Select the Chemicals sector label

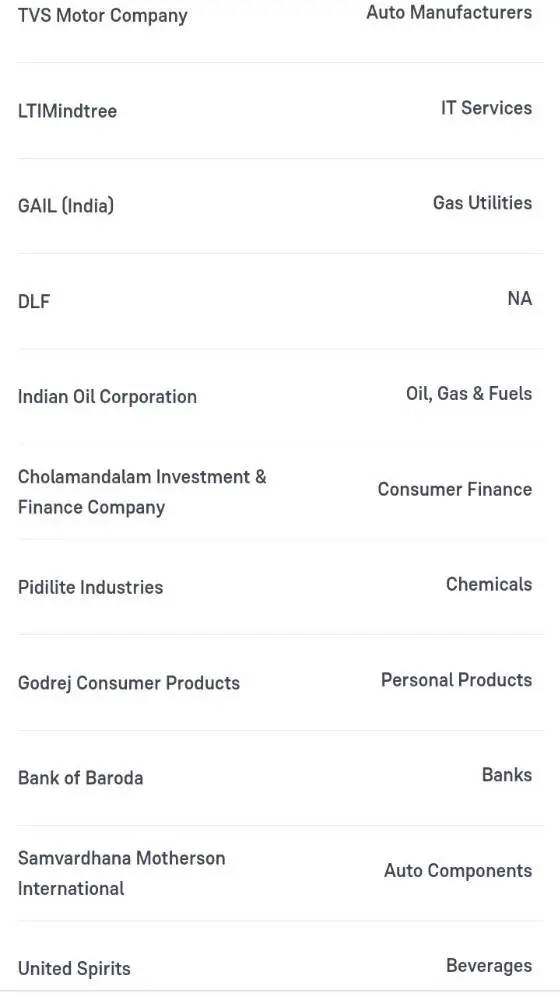pyautogui.click(x=489, y=584)
